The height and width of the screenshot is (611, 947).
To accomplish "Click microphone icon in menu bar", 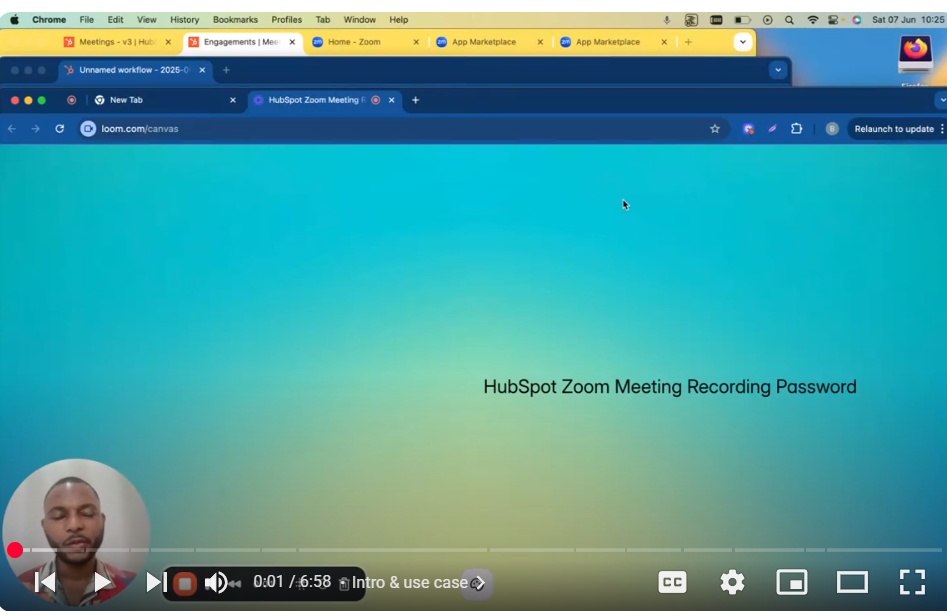I will pyautogui.click(x=667, y=20).
